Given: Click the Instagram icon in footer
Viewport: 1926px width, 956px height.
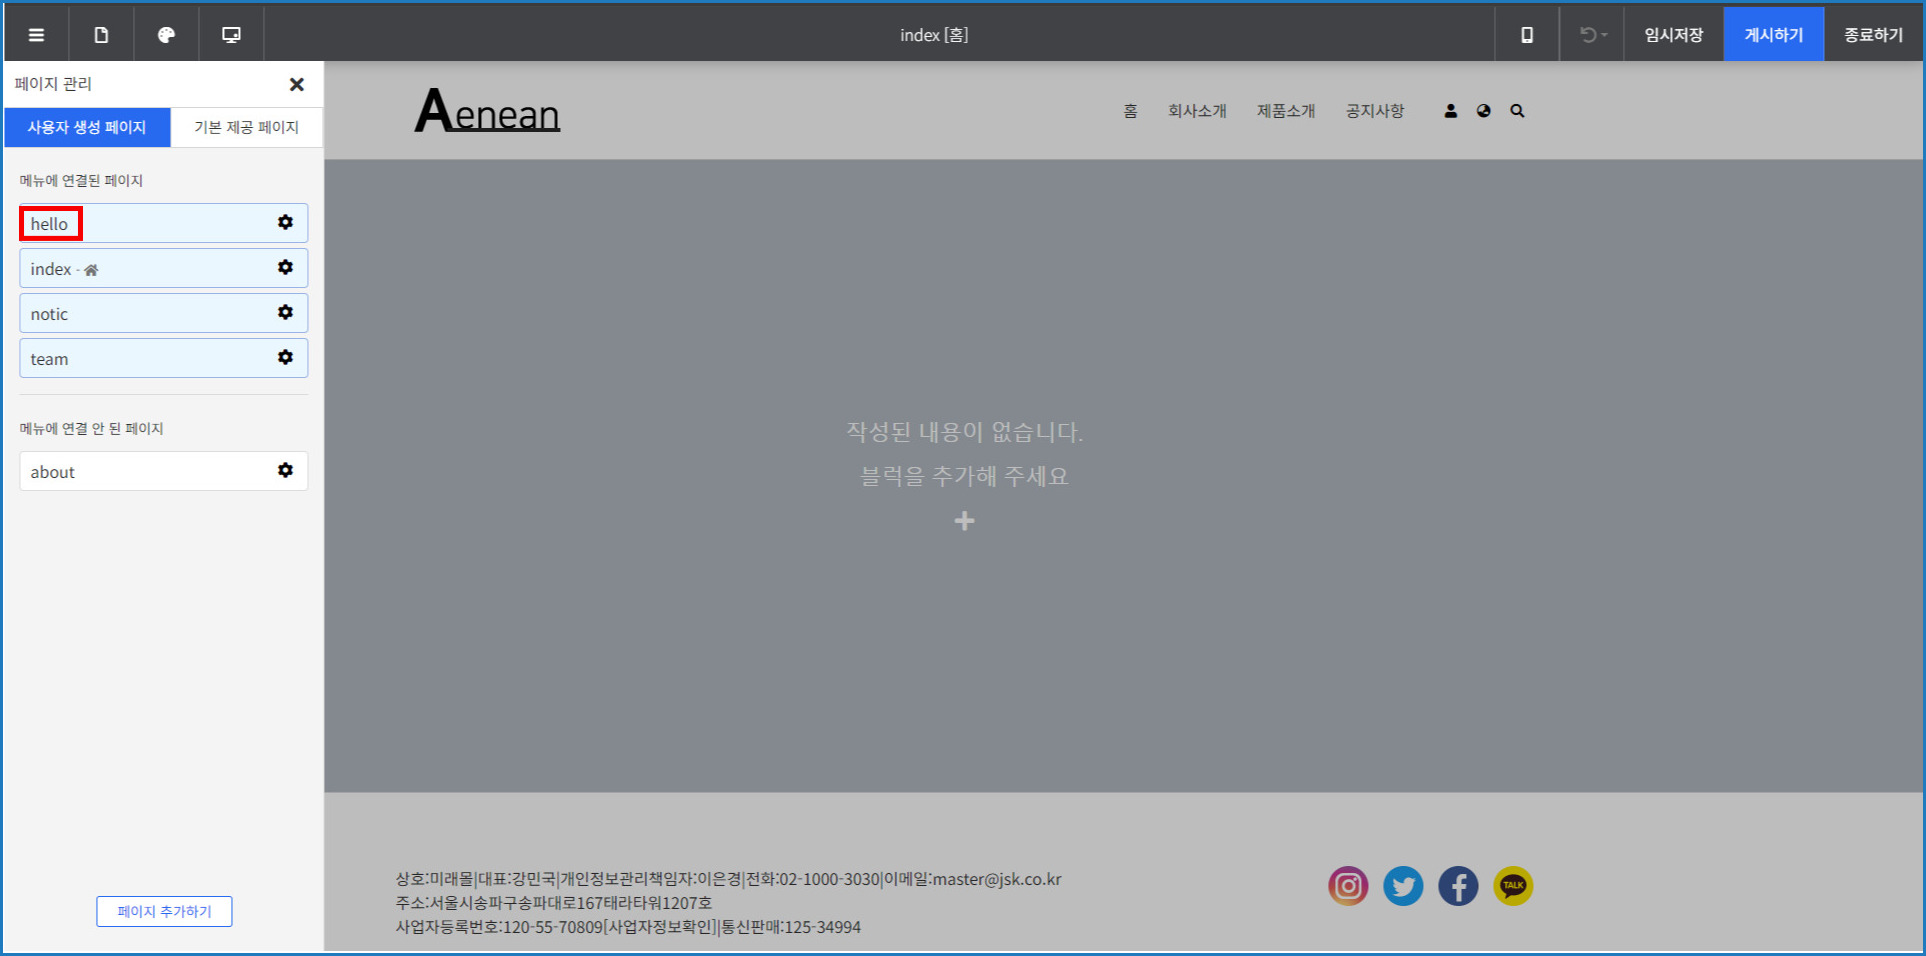Looking at the screenshot, I should [x=1348, y=886].
